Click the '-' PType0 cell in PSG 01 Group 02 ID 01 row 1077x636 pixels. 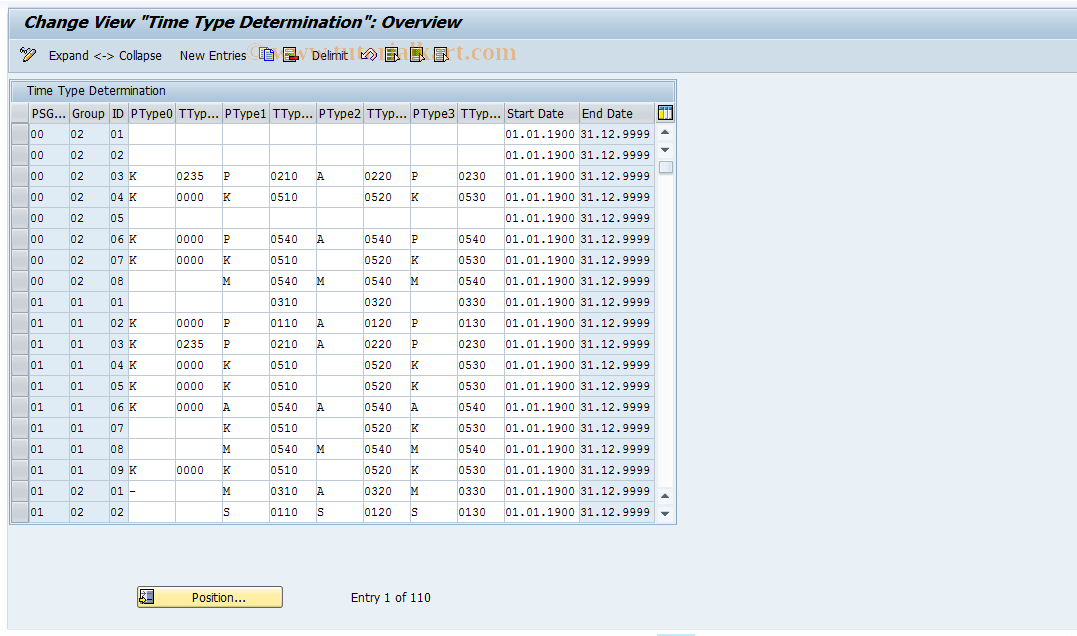[x=152, y=492]
